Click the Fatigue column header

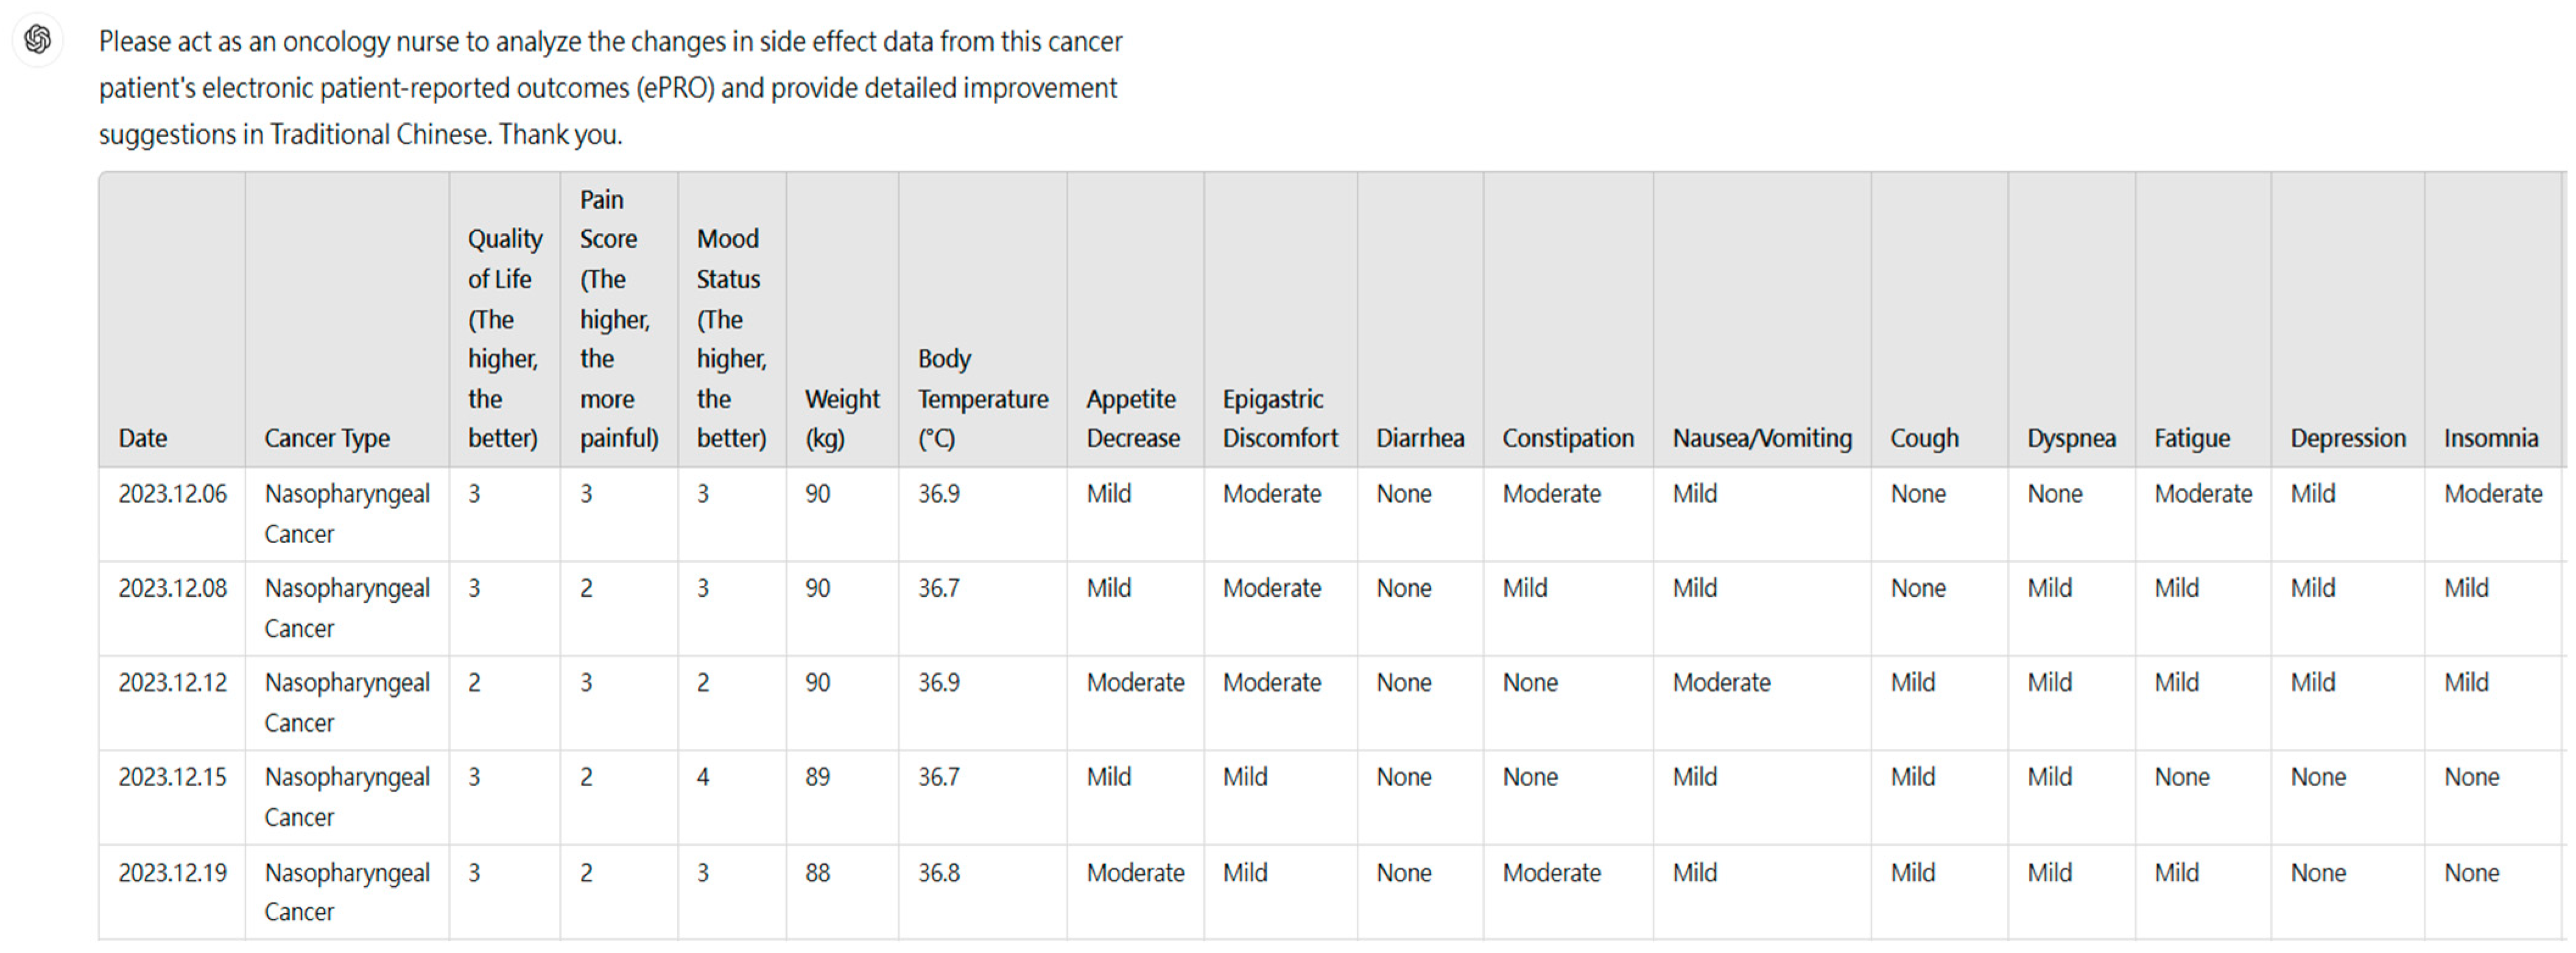(x=2191, y=438)
